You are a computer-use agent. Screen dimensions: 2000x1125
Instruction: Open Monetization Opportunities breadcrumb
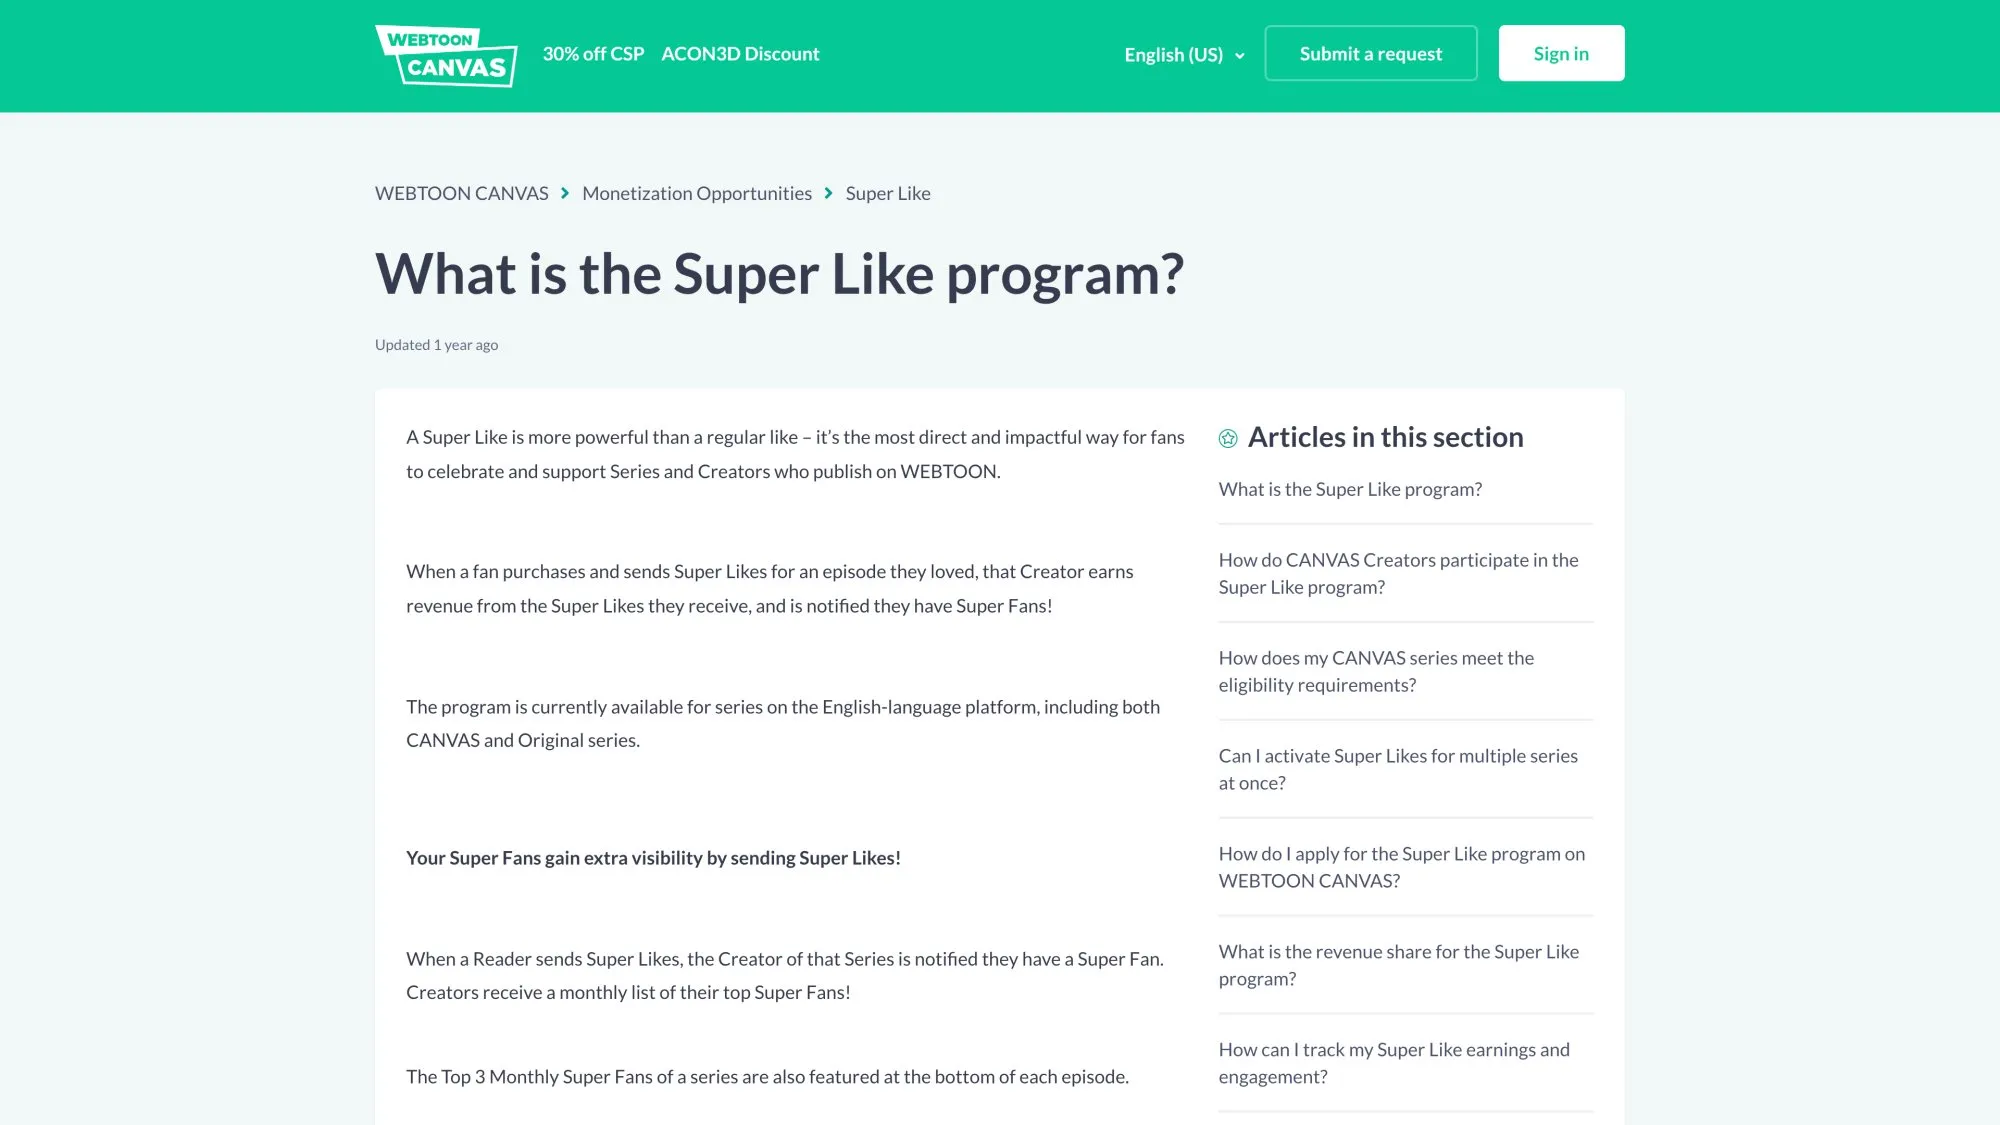pos(697,193)
